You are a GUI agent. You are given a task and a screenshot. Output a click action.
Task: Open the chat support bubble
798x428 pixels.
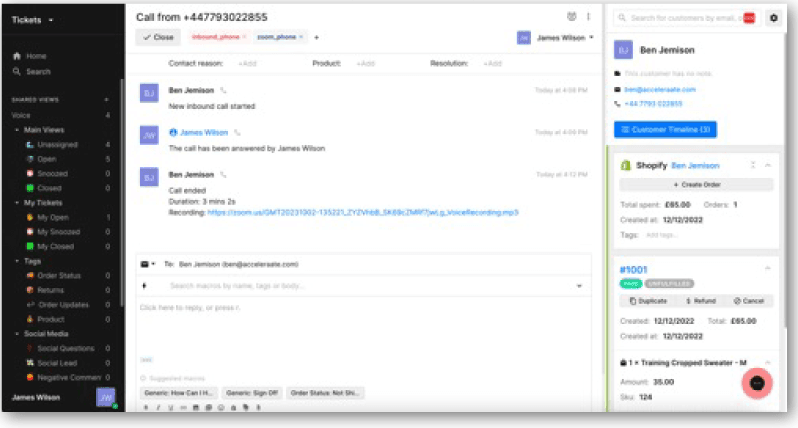click(757, 383)
